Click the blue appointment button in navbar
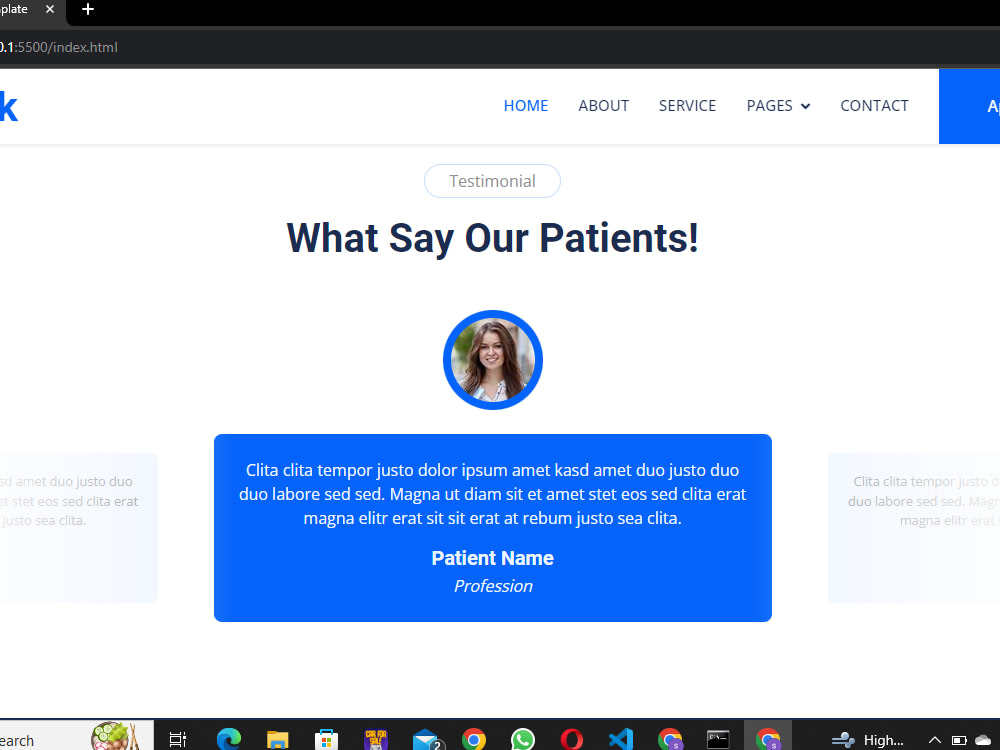The height and width of the screenshot is (750, 1000). (x=969, y=107)
